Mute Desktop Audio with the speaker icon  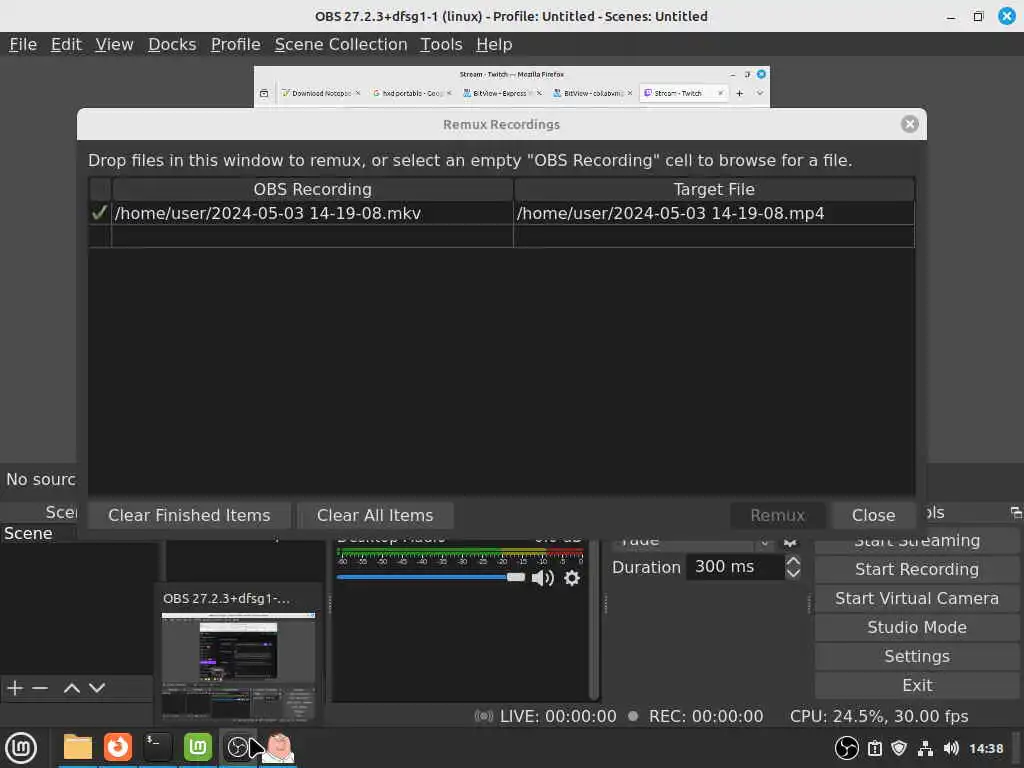tap(542, 578)
